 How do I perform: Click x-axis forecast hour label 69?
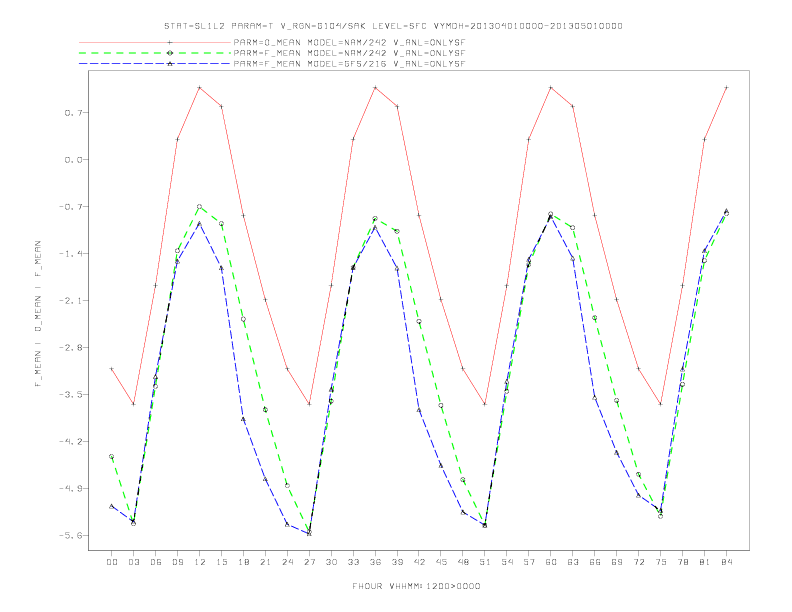point(617,562)
